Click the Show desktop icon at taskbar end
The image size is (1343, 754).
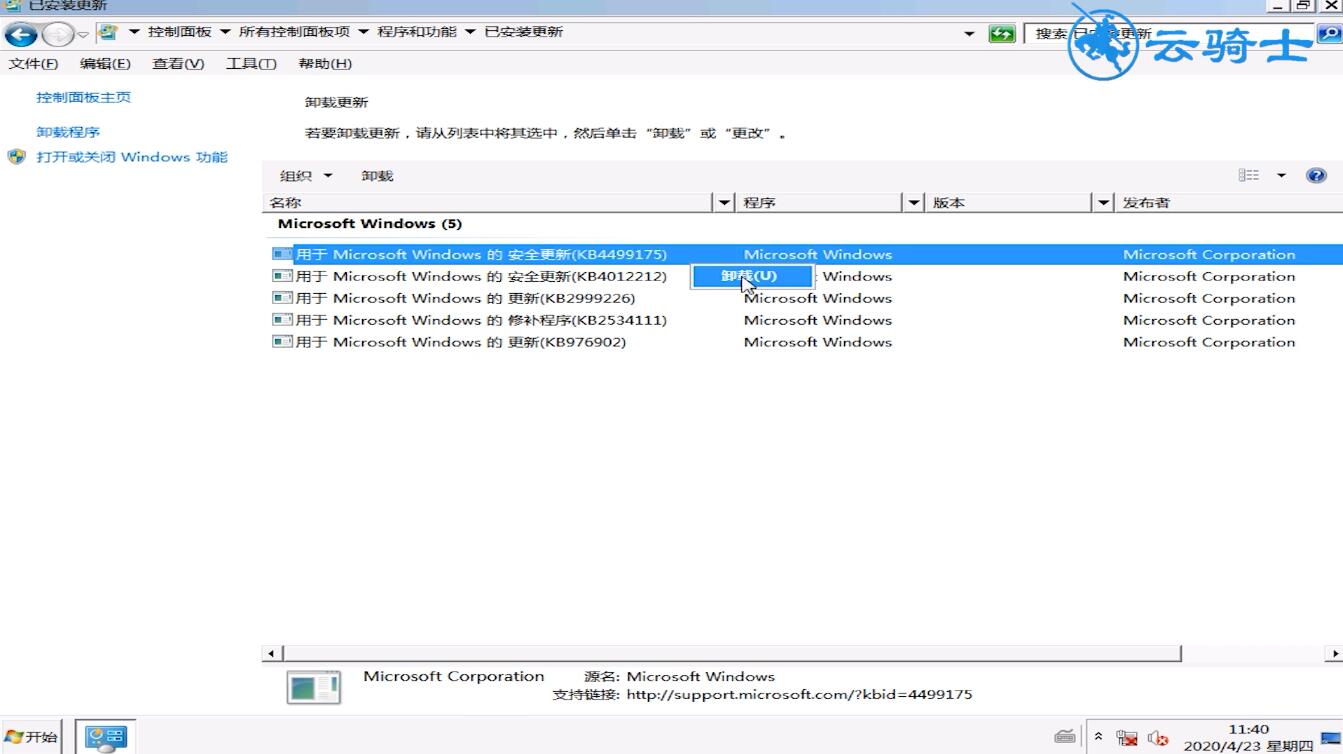[x=1332, y=738]
